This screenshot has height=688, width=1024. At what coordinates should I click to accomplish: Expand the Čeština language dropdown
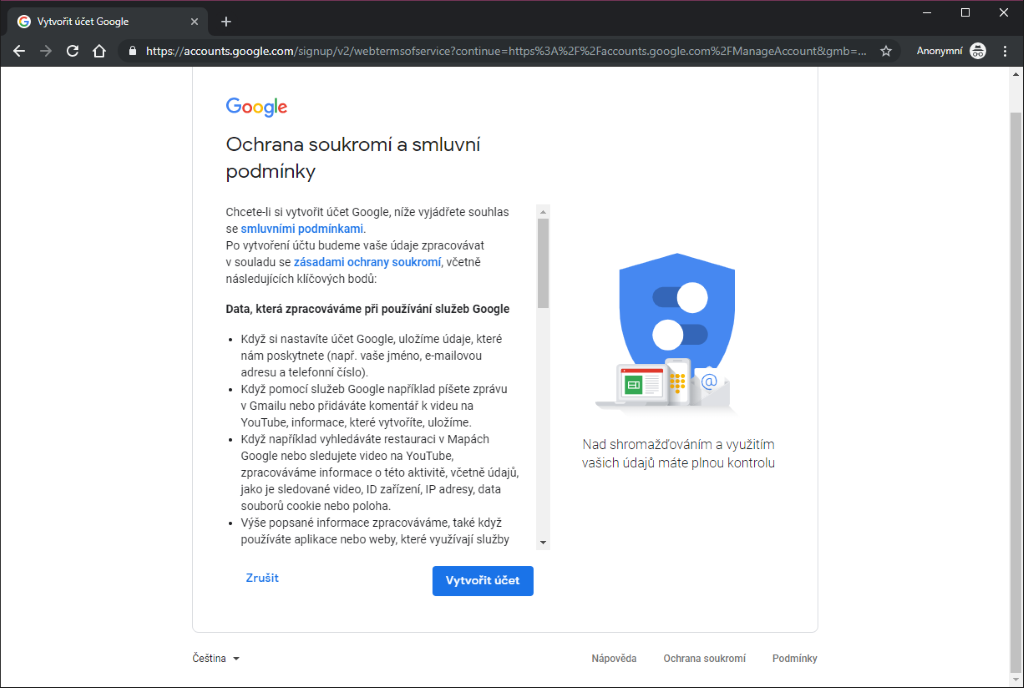point(216,658)
